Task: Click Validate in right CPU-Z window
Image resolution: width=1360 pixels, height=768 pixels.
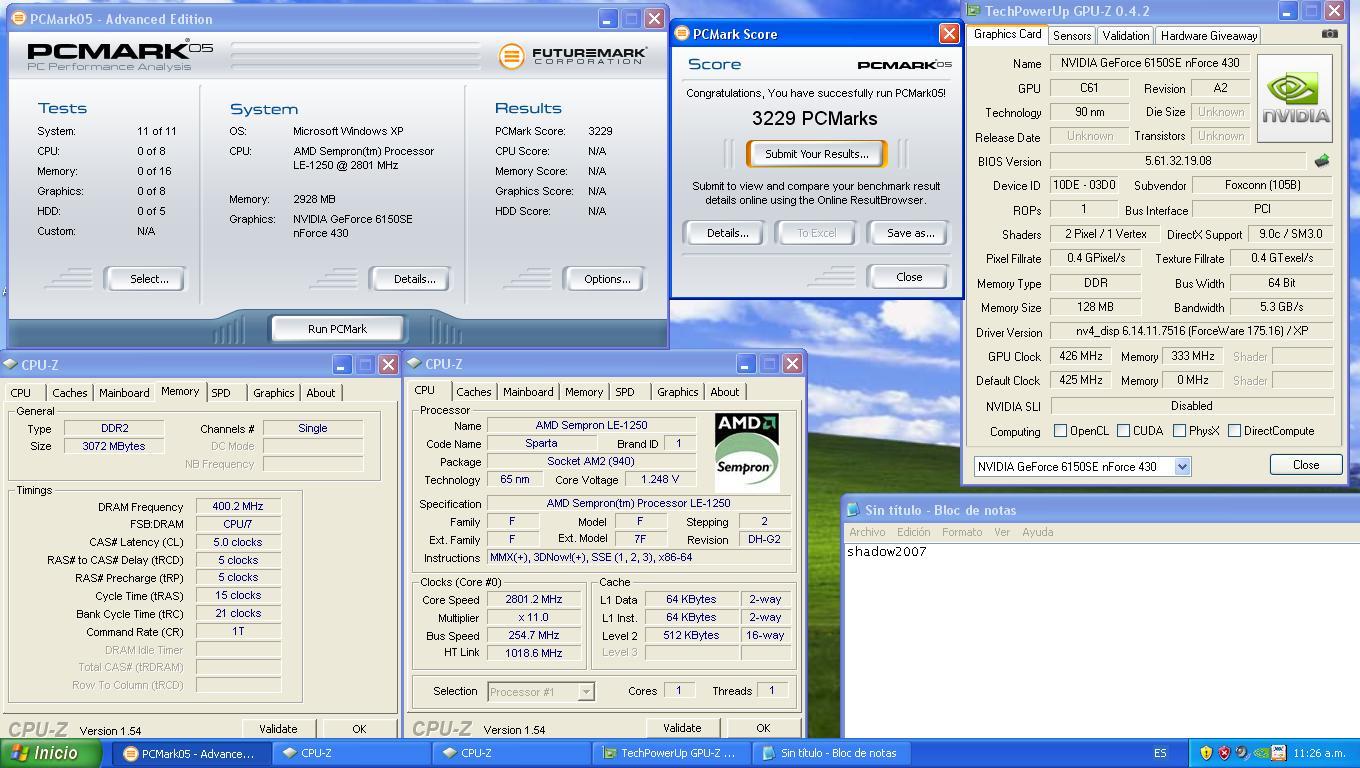Action: pyautogui.click(x=681, y=728)
